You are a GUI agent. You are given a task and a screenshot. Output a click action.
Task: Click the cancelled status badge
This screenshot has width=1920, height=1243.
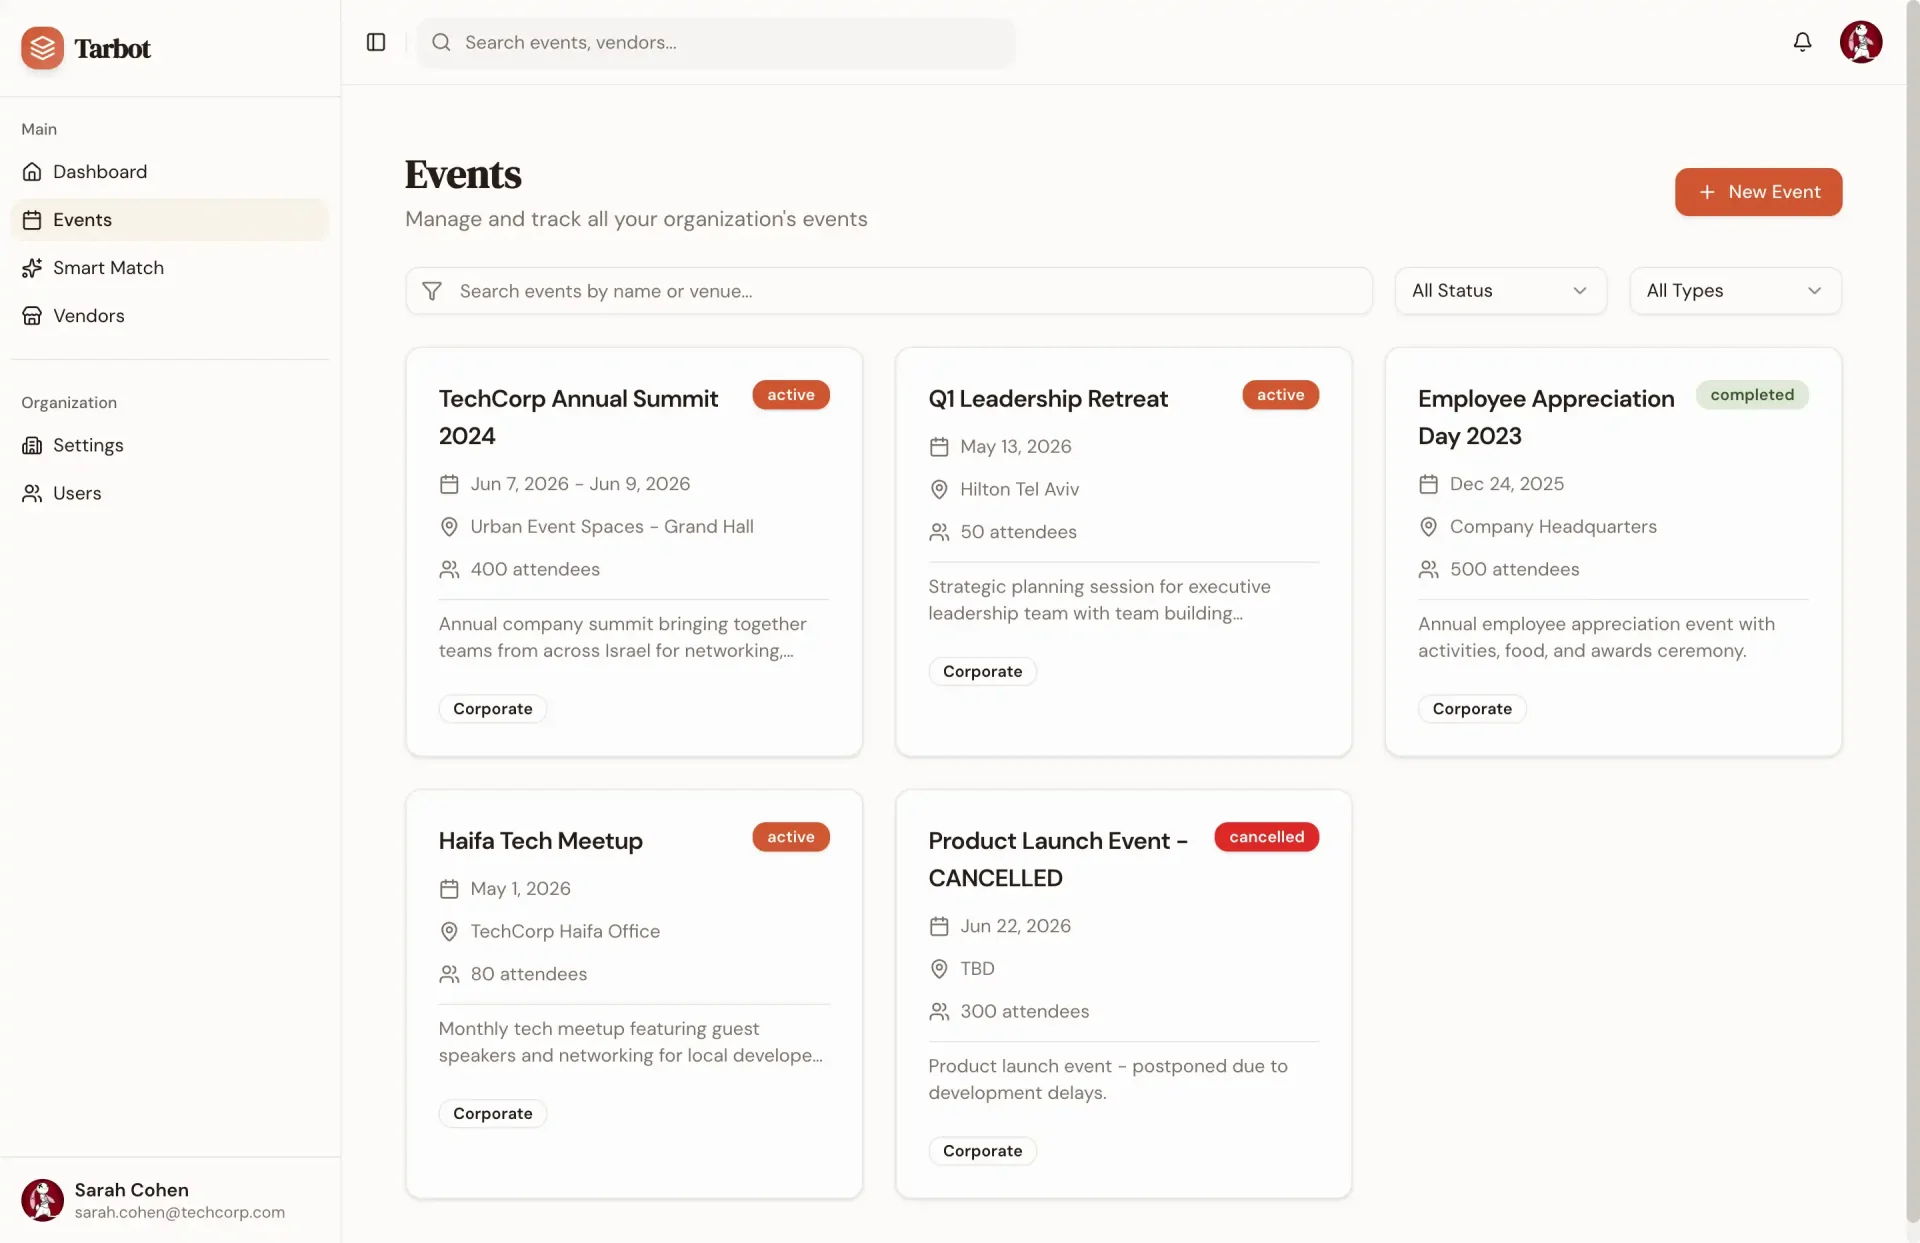pyautogui.click(x=1266, y=837)
